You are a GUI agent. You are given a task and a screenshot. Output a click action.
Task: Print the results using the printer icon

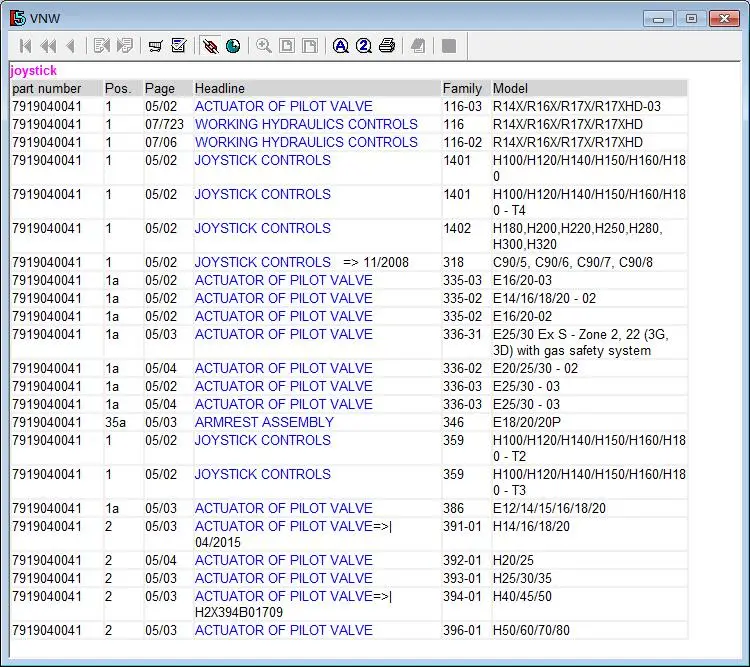(x=387, y=46)
